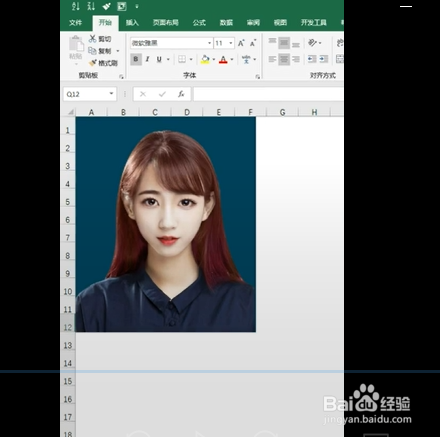Screen dimensions: 440x437
Task: Select column header H
Action: (x=314, y=112)
